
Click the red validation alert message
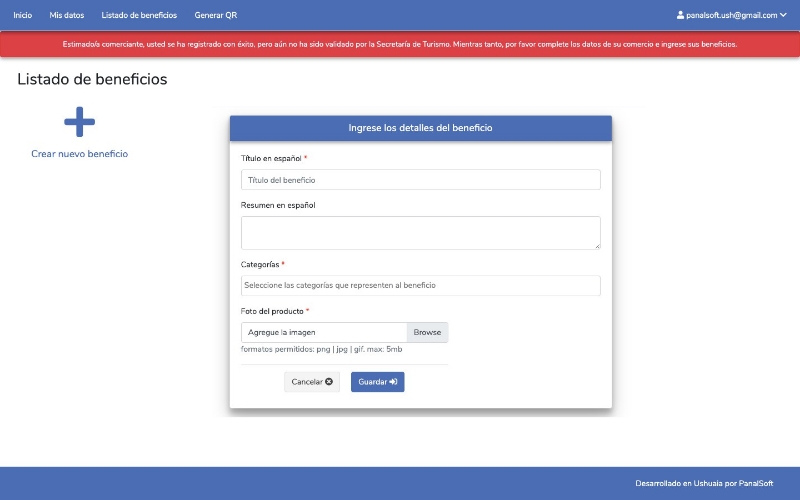400,44
